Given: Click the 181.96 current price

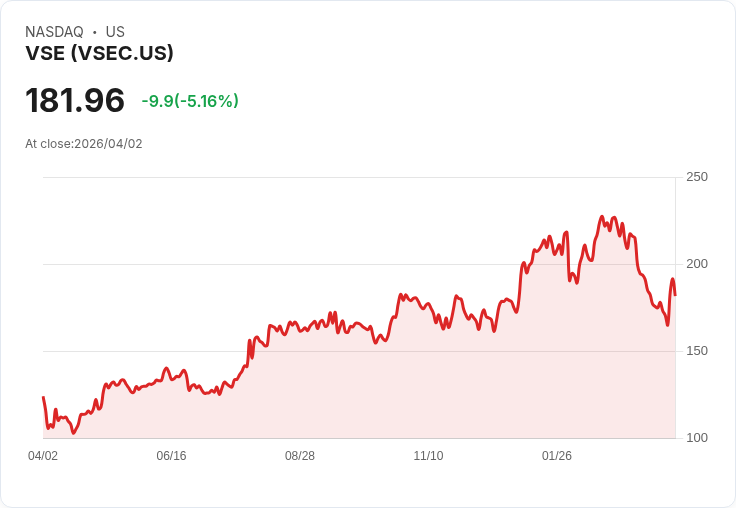Looking at the screenshot, I should [75, 101].
